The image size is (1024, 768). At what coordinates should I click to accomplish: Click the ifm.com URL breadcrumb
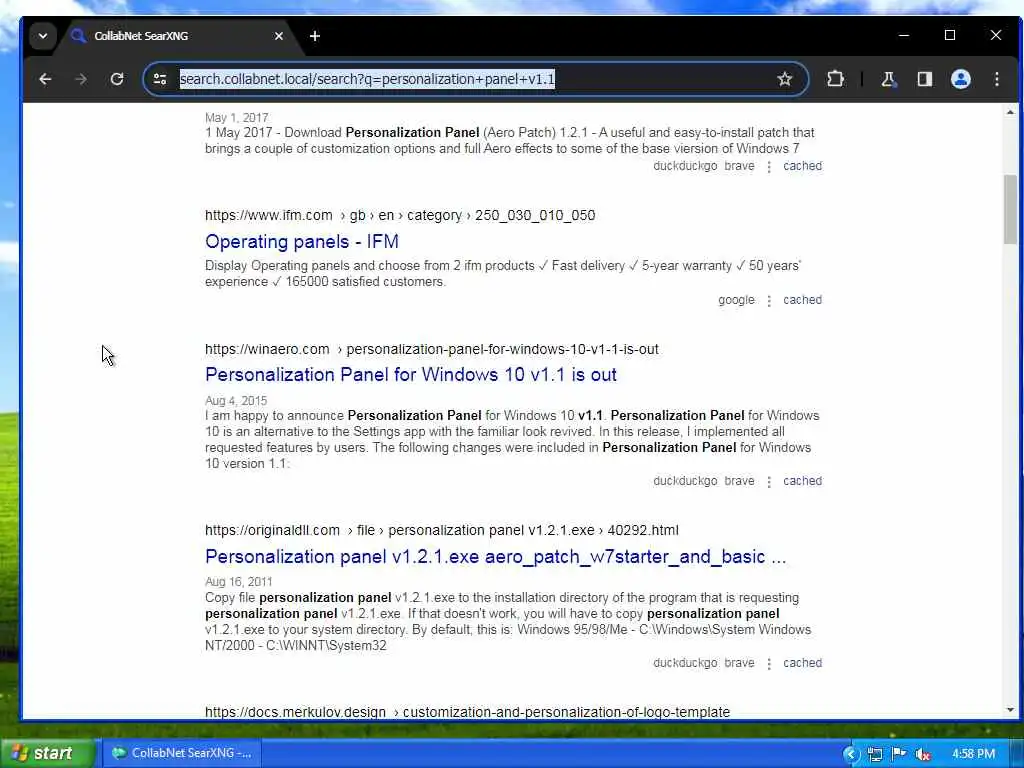point(400,216)
